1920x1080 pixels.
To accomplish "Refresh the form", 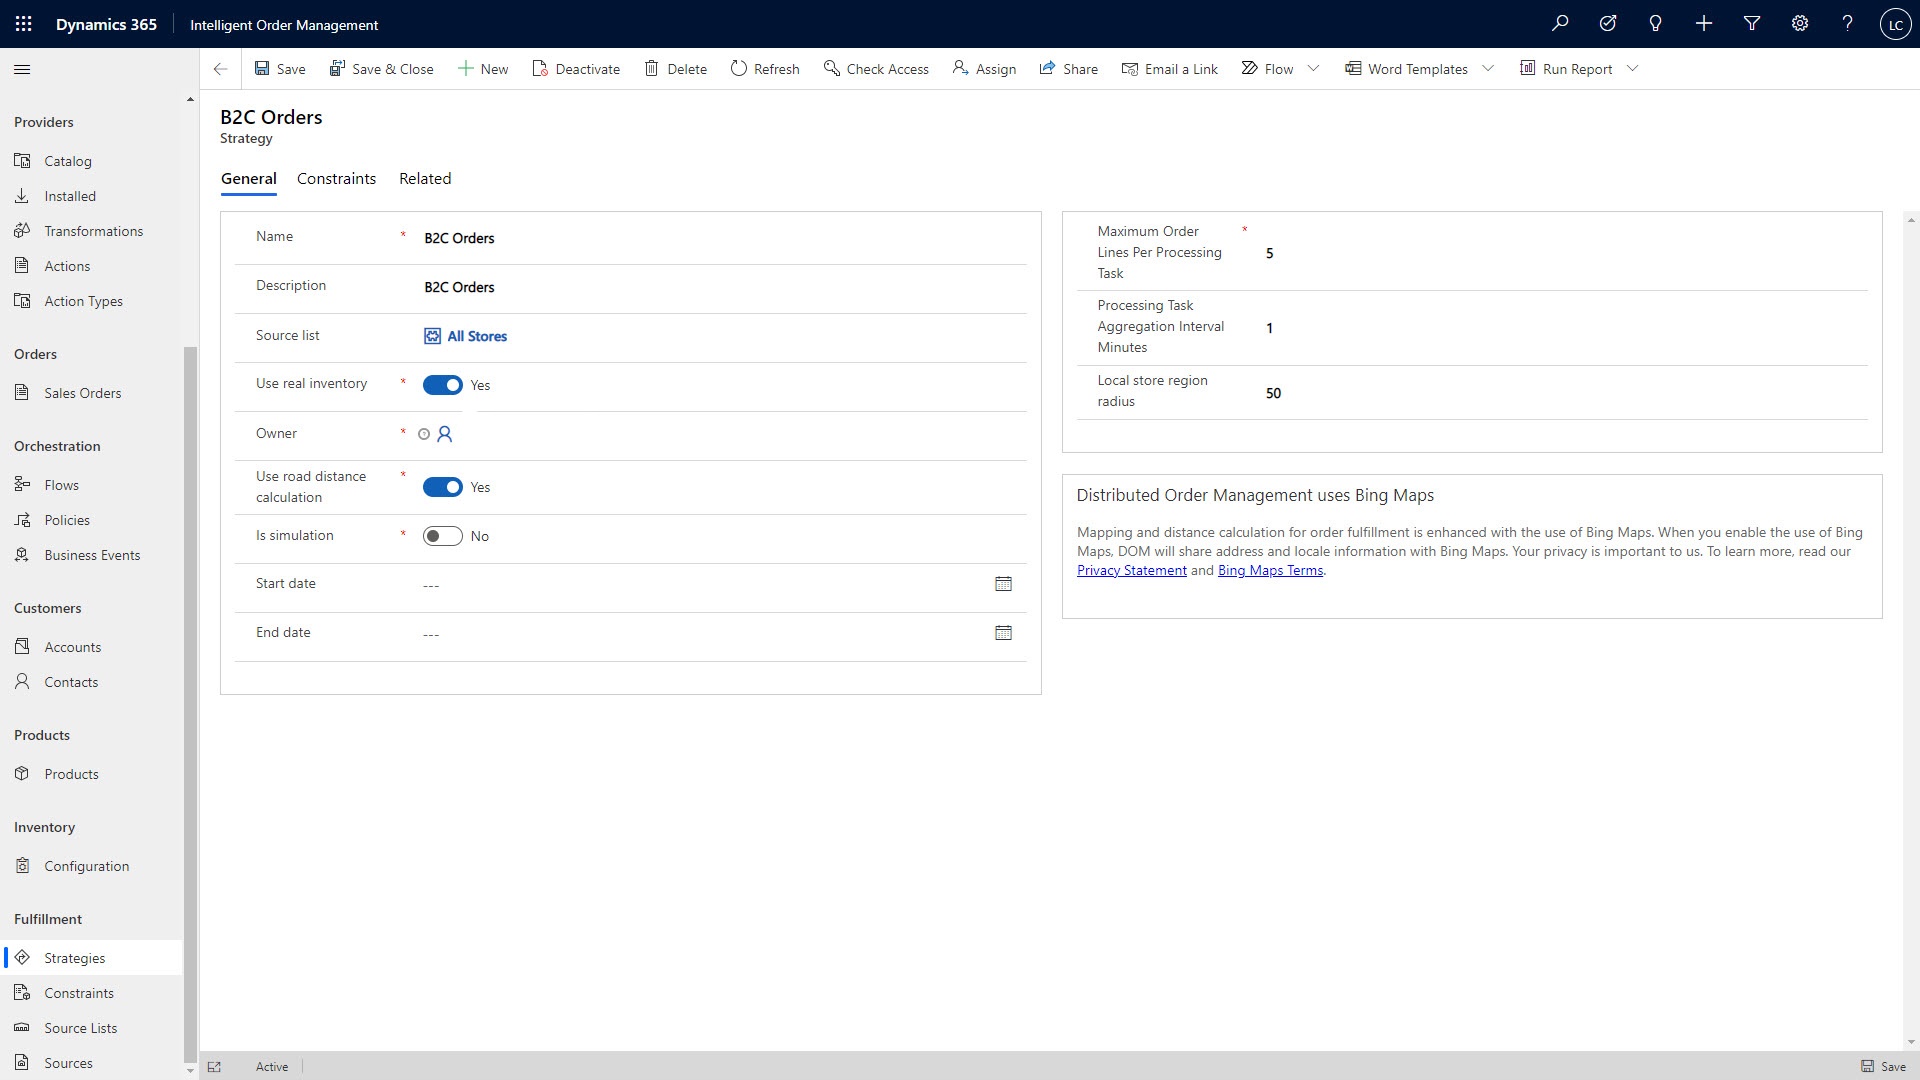I will pos(765,69).
